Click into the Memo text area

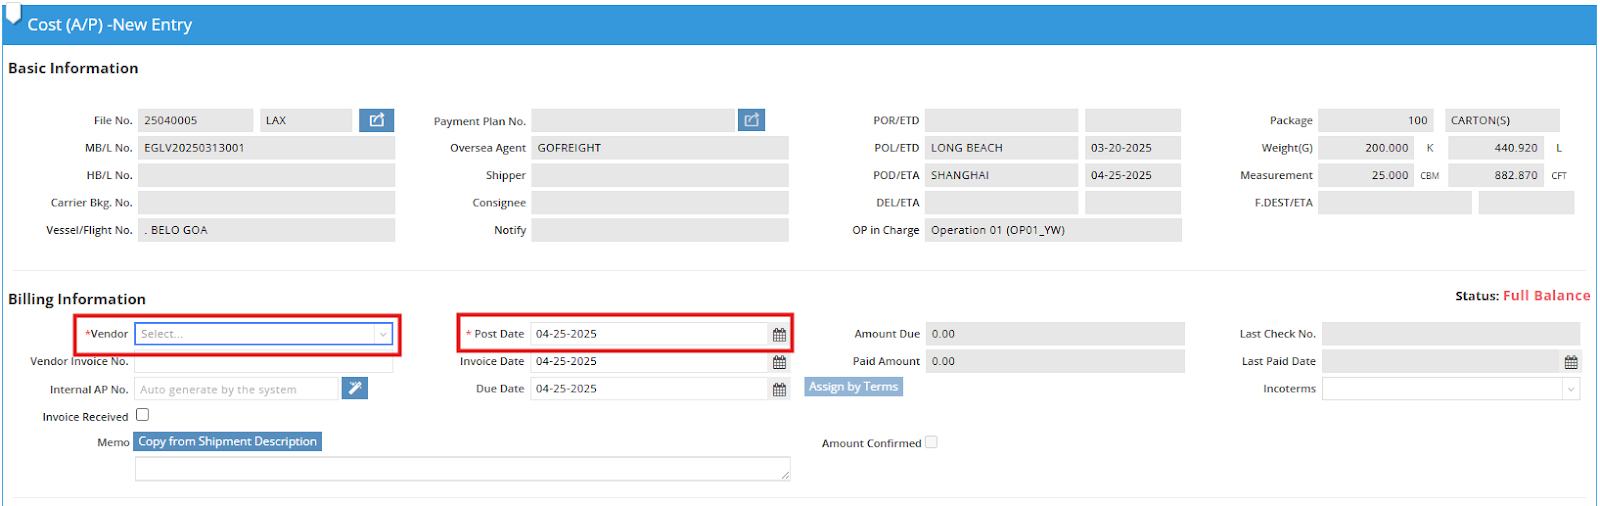click(x=460, y=469)
